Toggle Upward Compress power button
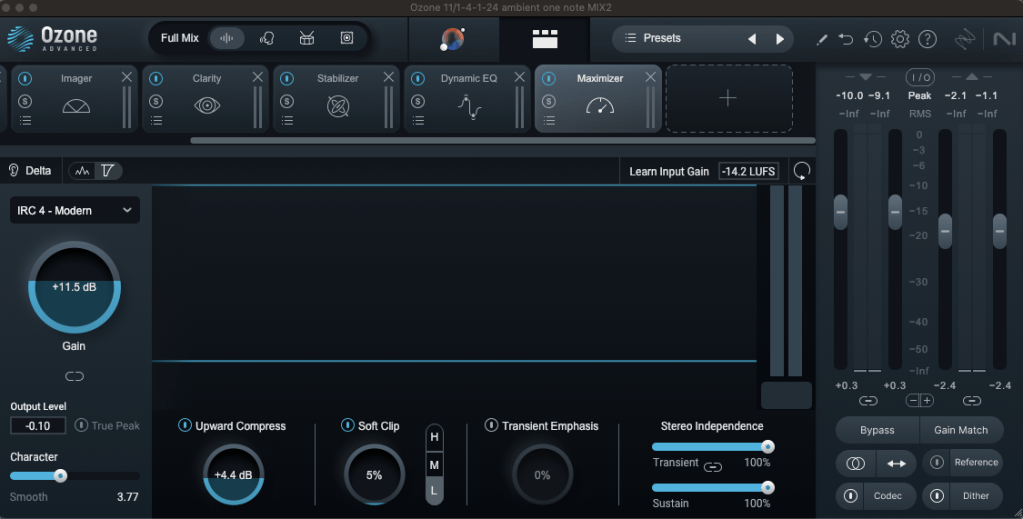 [x=184, y=426]
